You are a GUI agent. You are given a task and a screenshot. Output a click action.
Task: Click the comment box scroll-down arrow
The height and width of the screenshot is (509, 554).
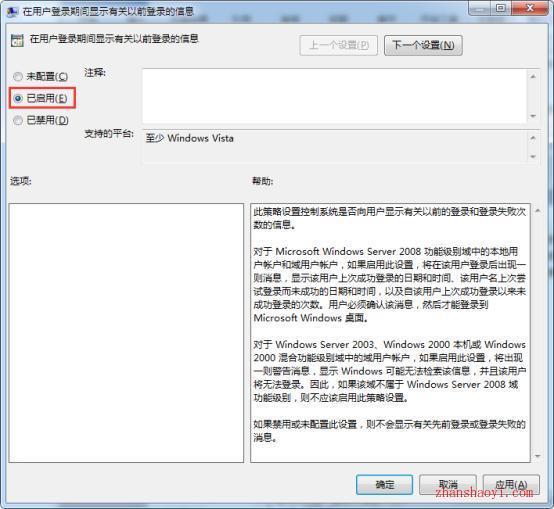click(x=533, y=116)
